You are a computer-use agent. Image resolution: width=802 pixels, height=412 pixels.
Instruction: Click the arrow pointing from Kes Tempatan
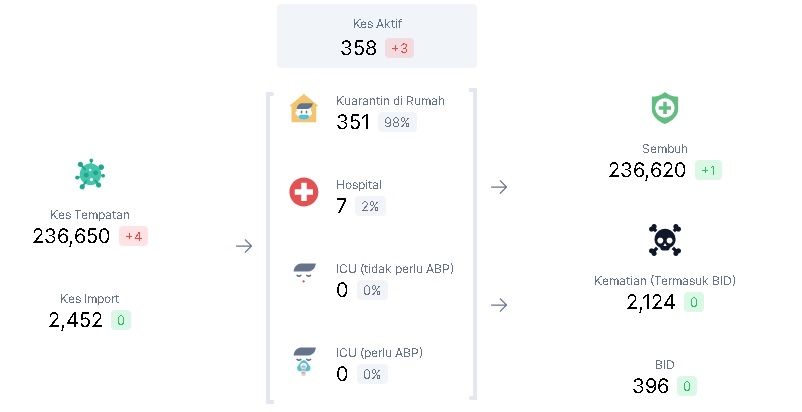pos(244,246)
